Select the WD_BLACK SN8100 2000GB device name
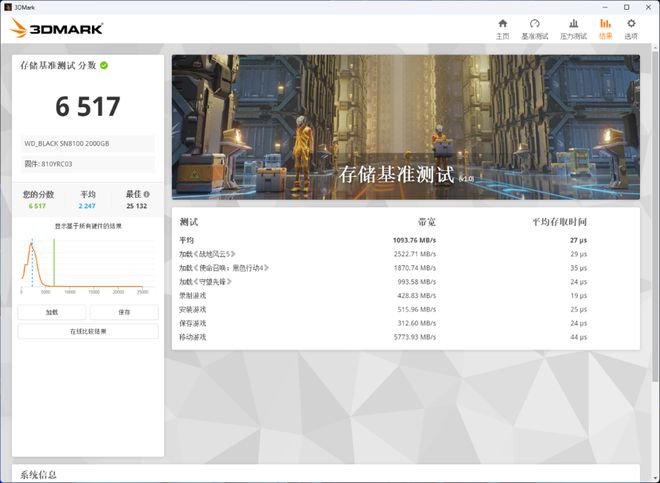This screenshot has height=483, width=660. pyautogui.click(x=67, y=144)
